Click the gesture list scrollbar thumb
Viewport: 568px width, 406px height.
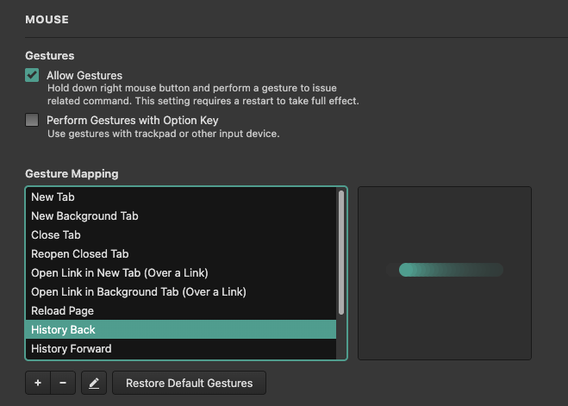pyautogui.click(x=341, y=252)
